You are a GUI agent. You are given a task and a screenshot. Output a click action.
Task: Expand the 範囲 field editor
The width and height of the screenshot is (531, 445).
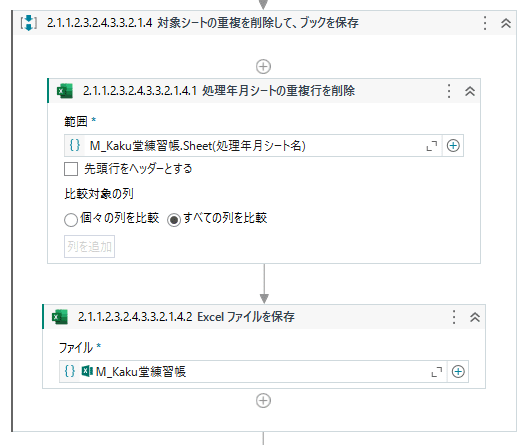click(x=431, y=146)
